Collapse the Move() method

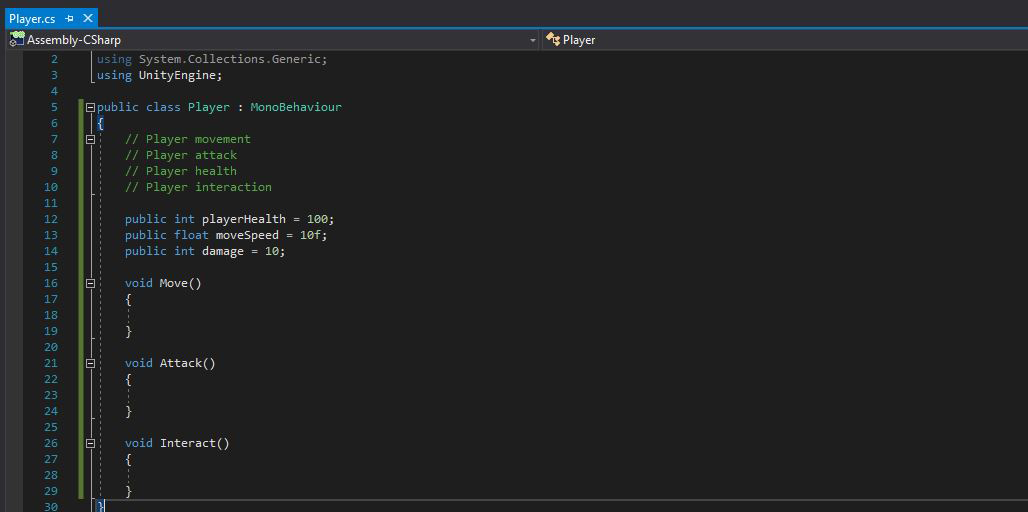90,283
